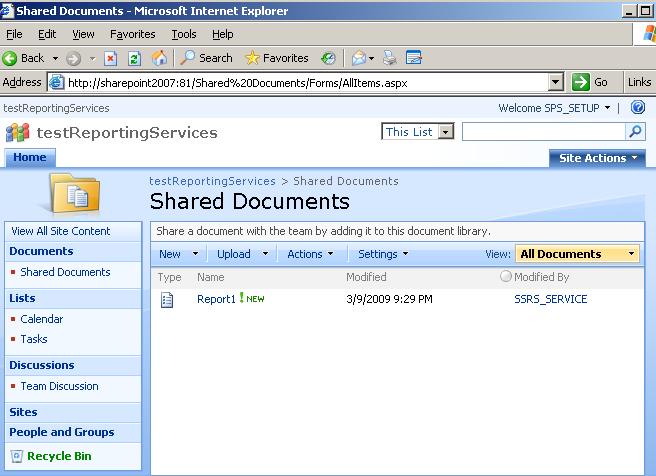Open the Actions dropdown menu

310,254
